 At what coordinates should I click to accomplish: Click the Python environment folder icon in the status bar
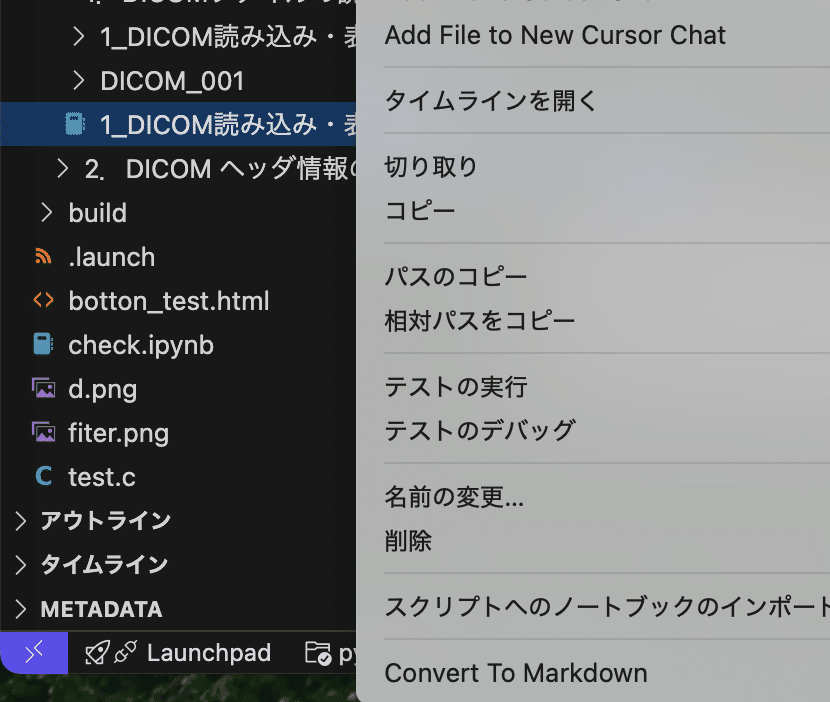click(321, 652)
